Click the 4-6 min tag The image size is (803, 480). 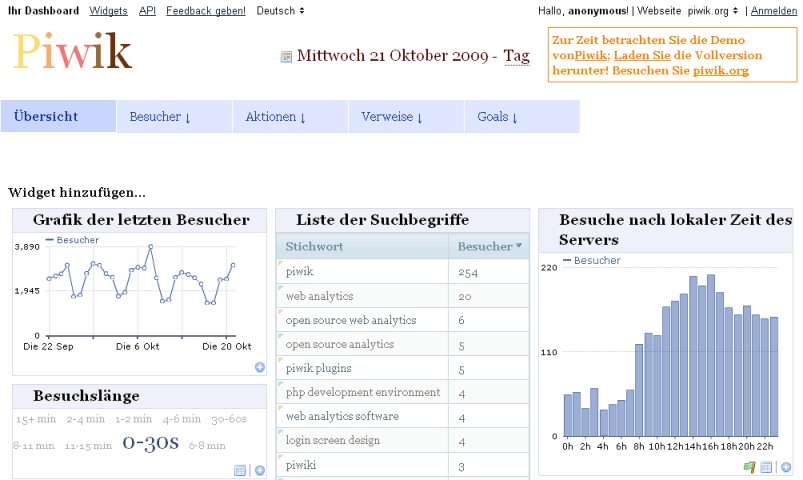point(182,419)
